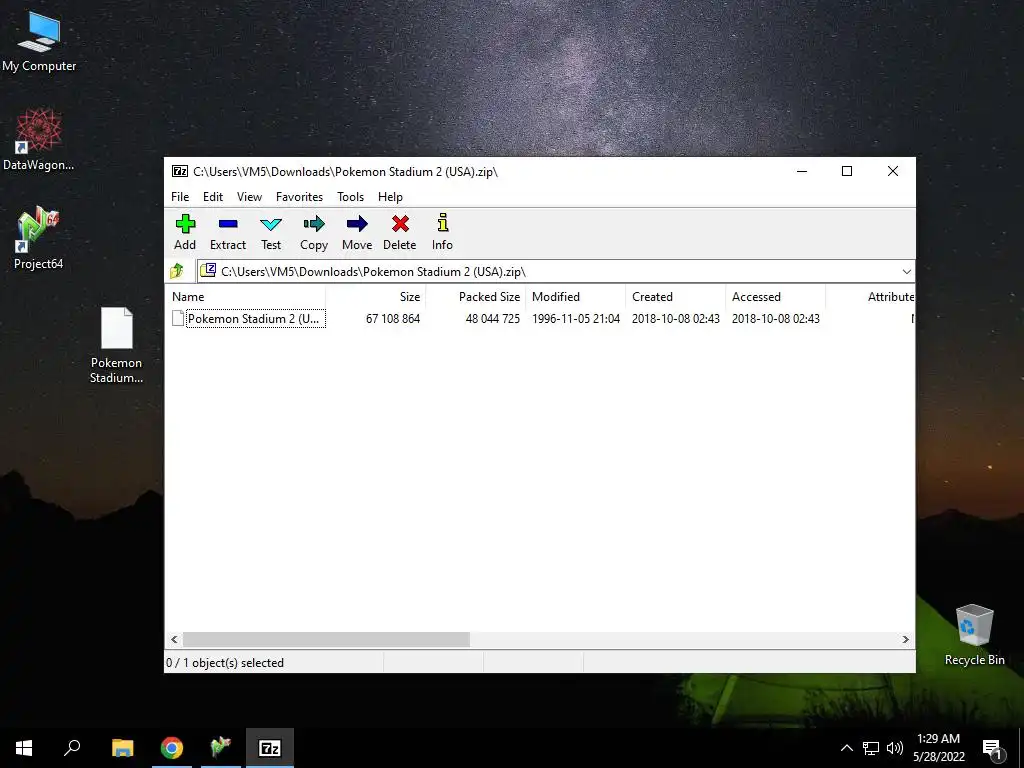Open File Explorer from the taskbar
Image resolution: width=1024 pixels, height=768 pixels.
(122, 748)
